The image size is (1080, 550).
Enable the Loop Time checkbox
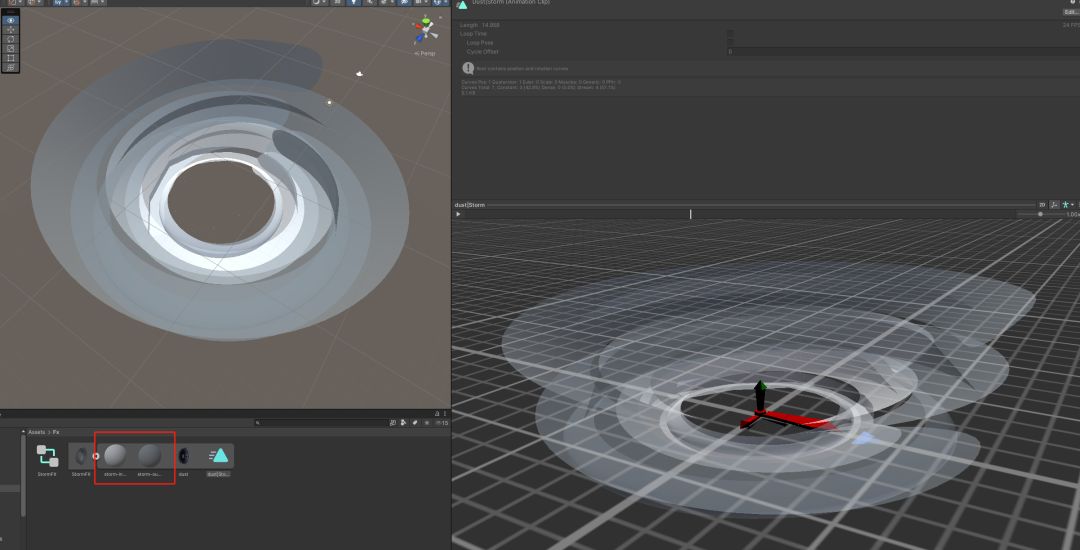tap(730, 33)
